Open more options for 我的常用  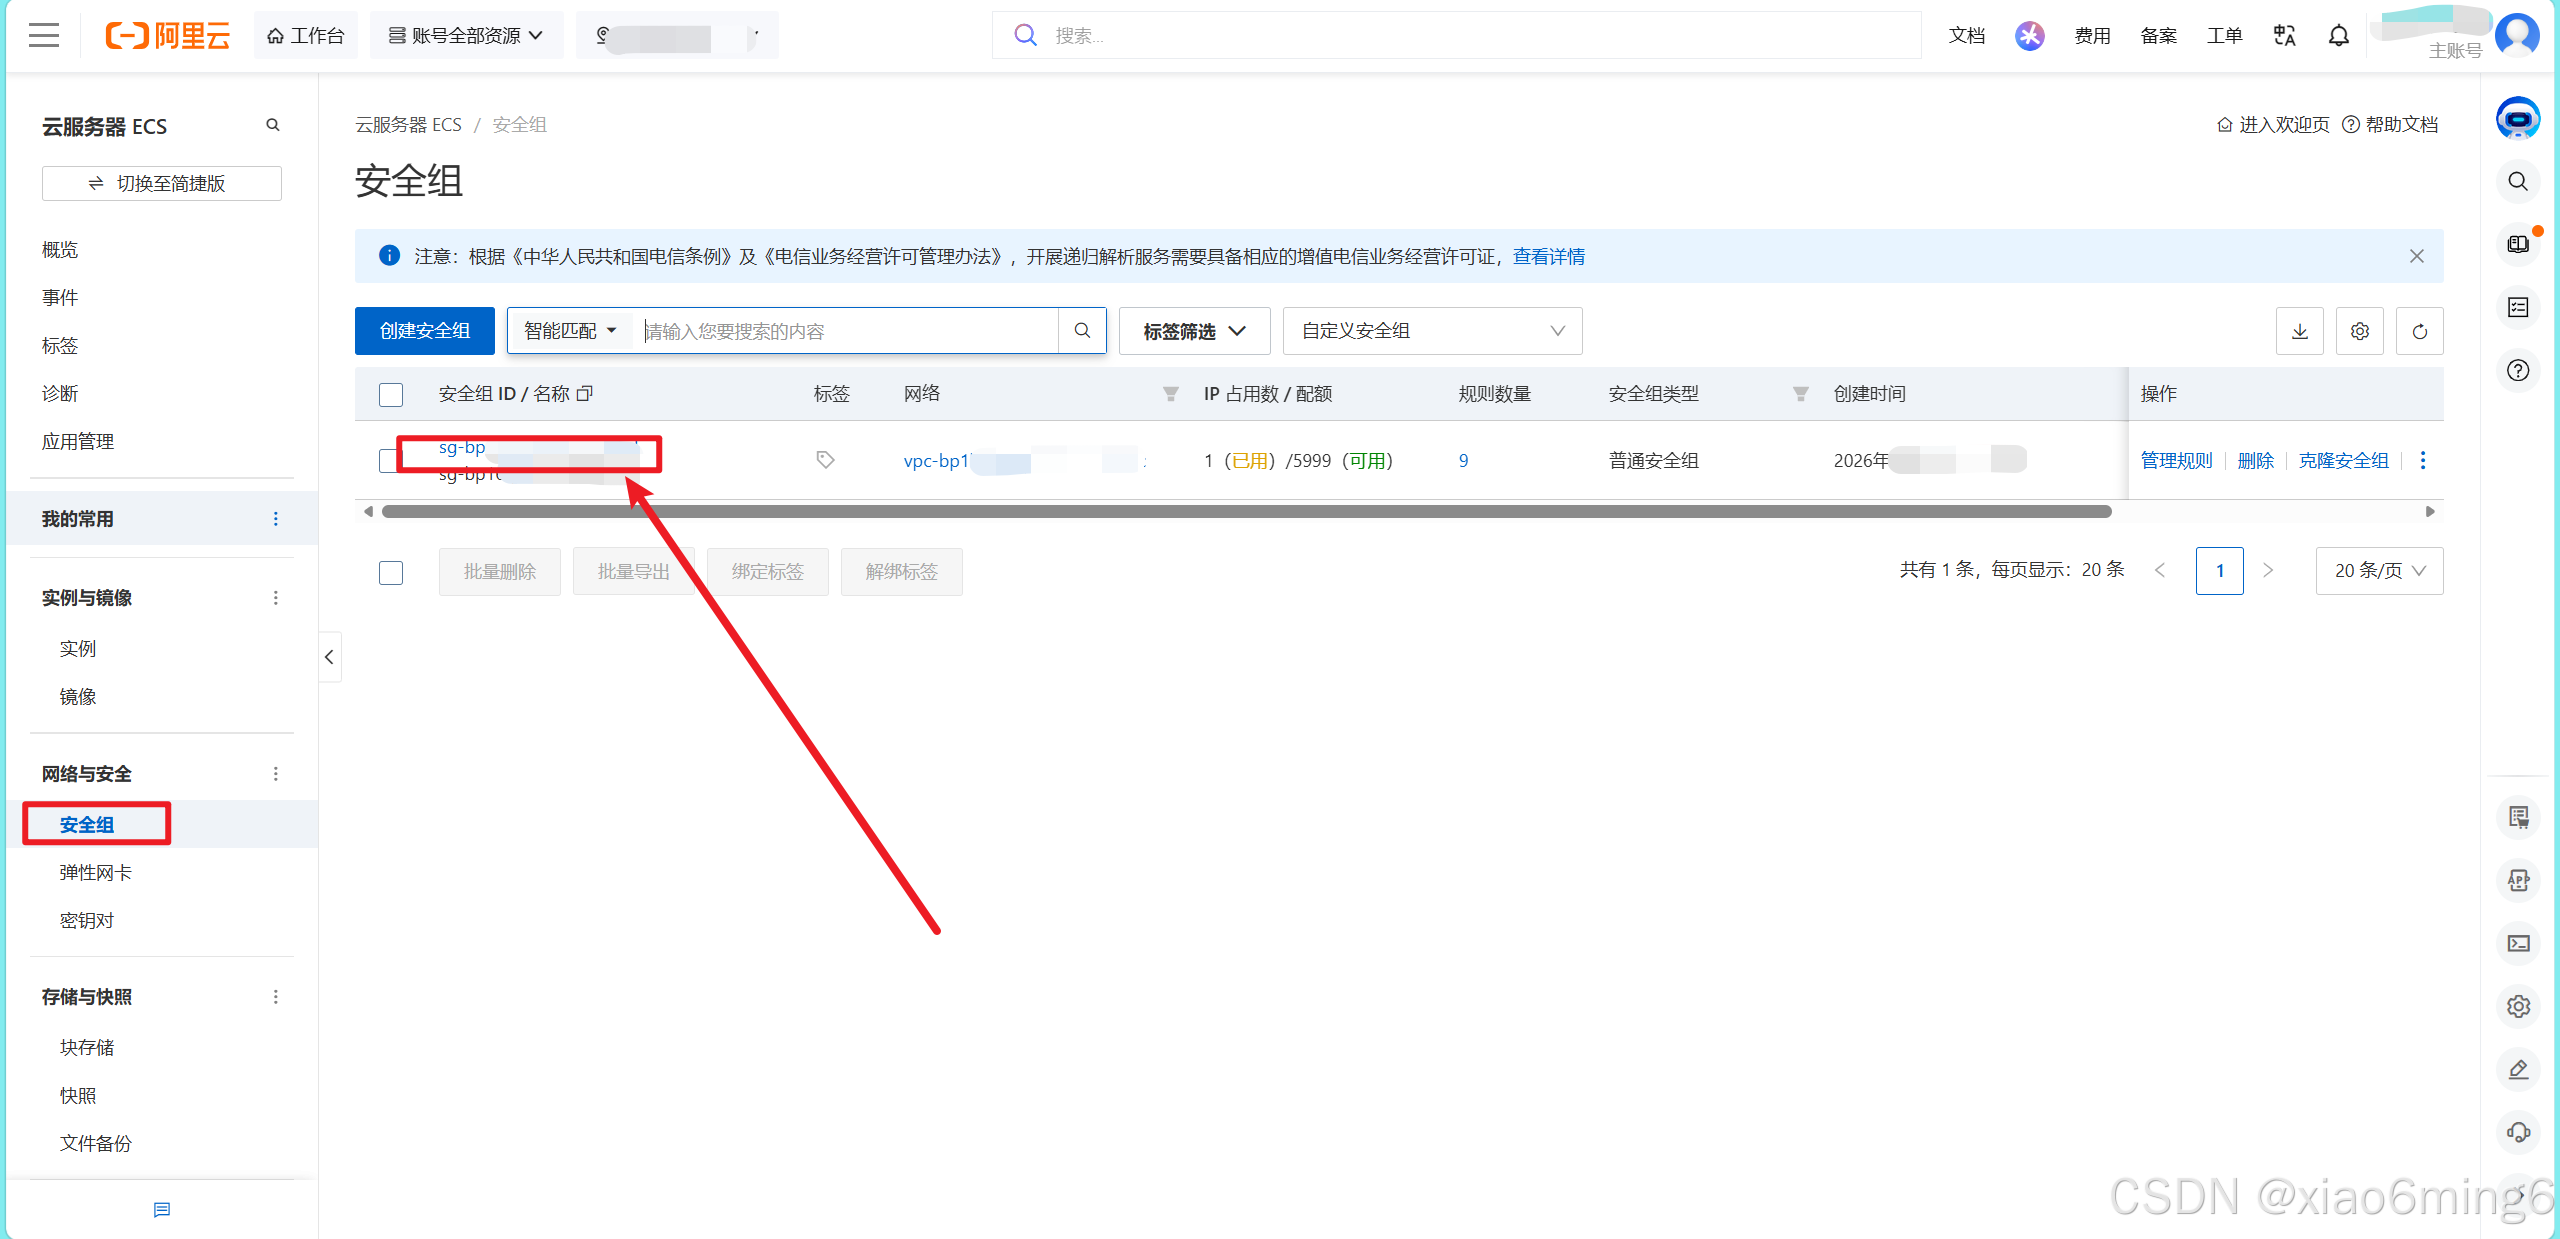tap(276, 519)
